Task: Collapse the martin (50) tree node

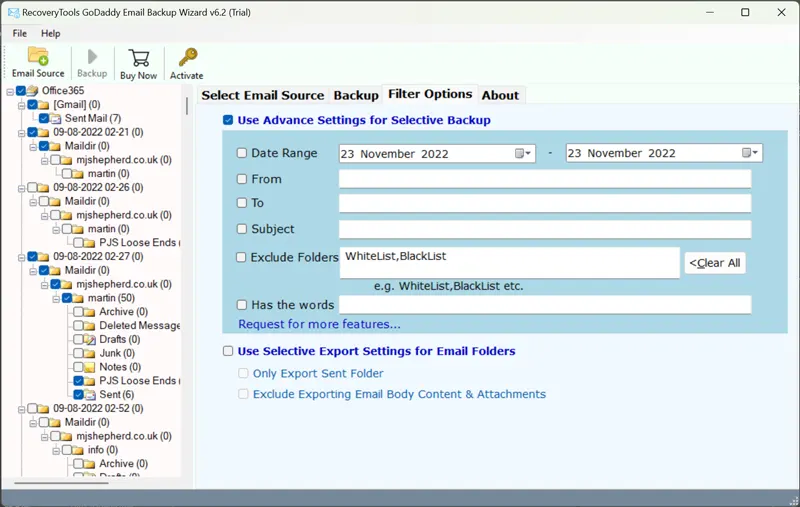Action: coord(54,298)
